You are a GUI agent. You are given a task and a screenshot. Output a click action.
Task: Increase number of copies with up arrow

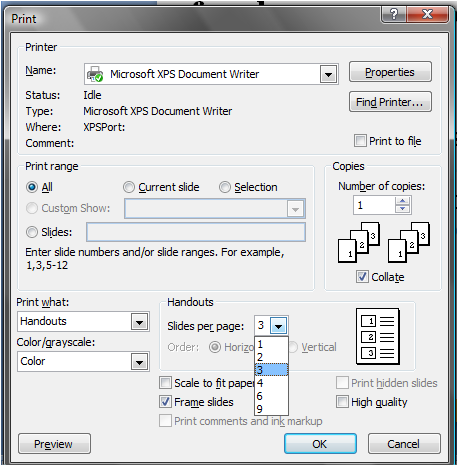point(403,201)
